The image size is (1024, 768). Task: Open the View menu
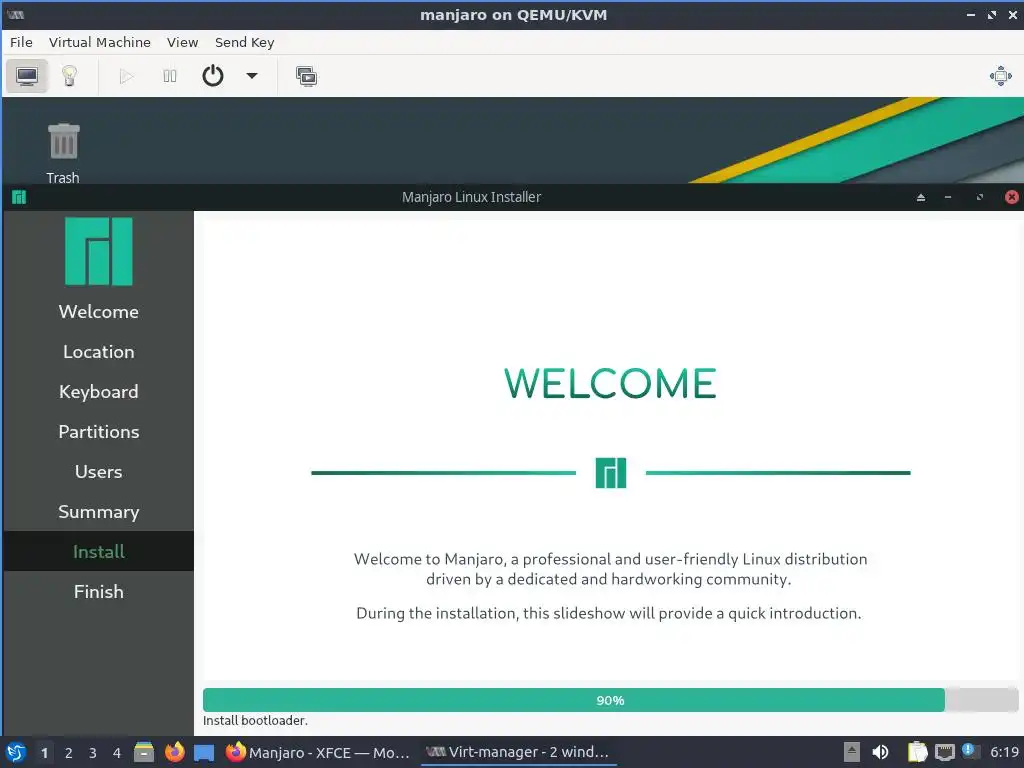pos(182,42)
